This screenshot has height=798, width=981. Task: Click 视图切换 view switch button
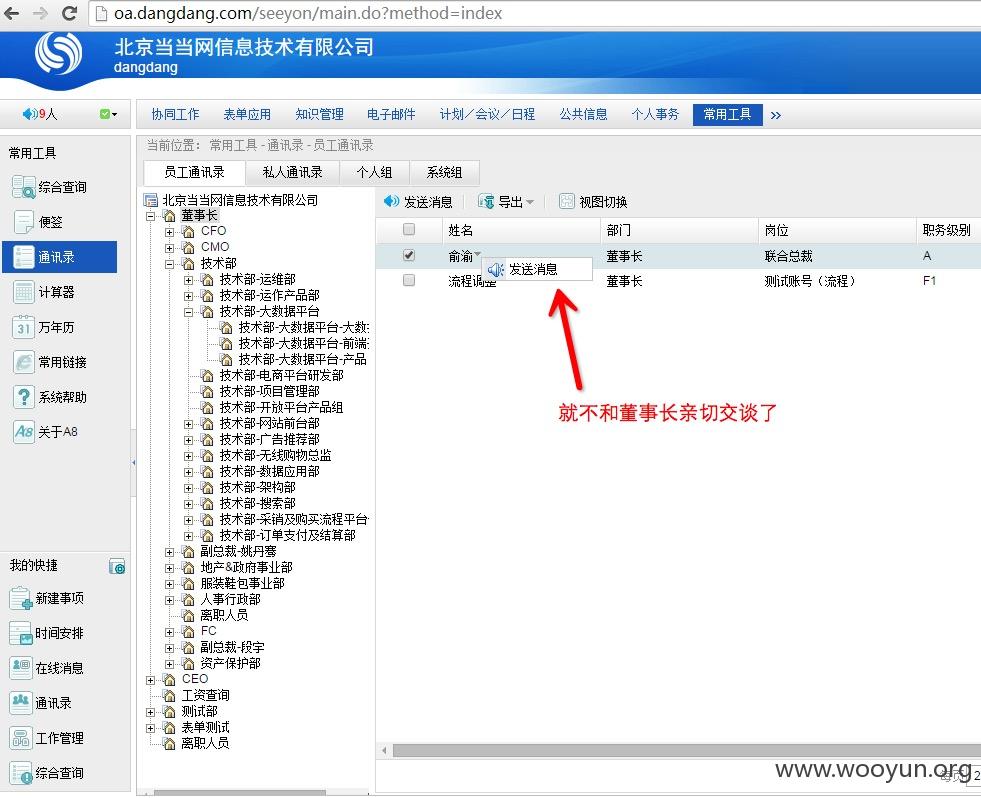593,202
